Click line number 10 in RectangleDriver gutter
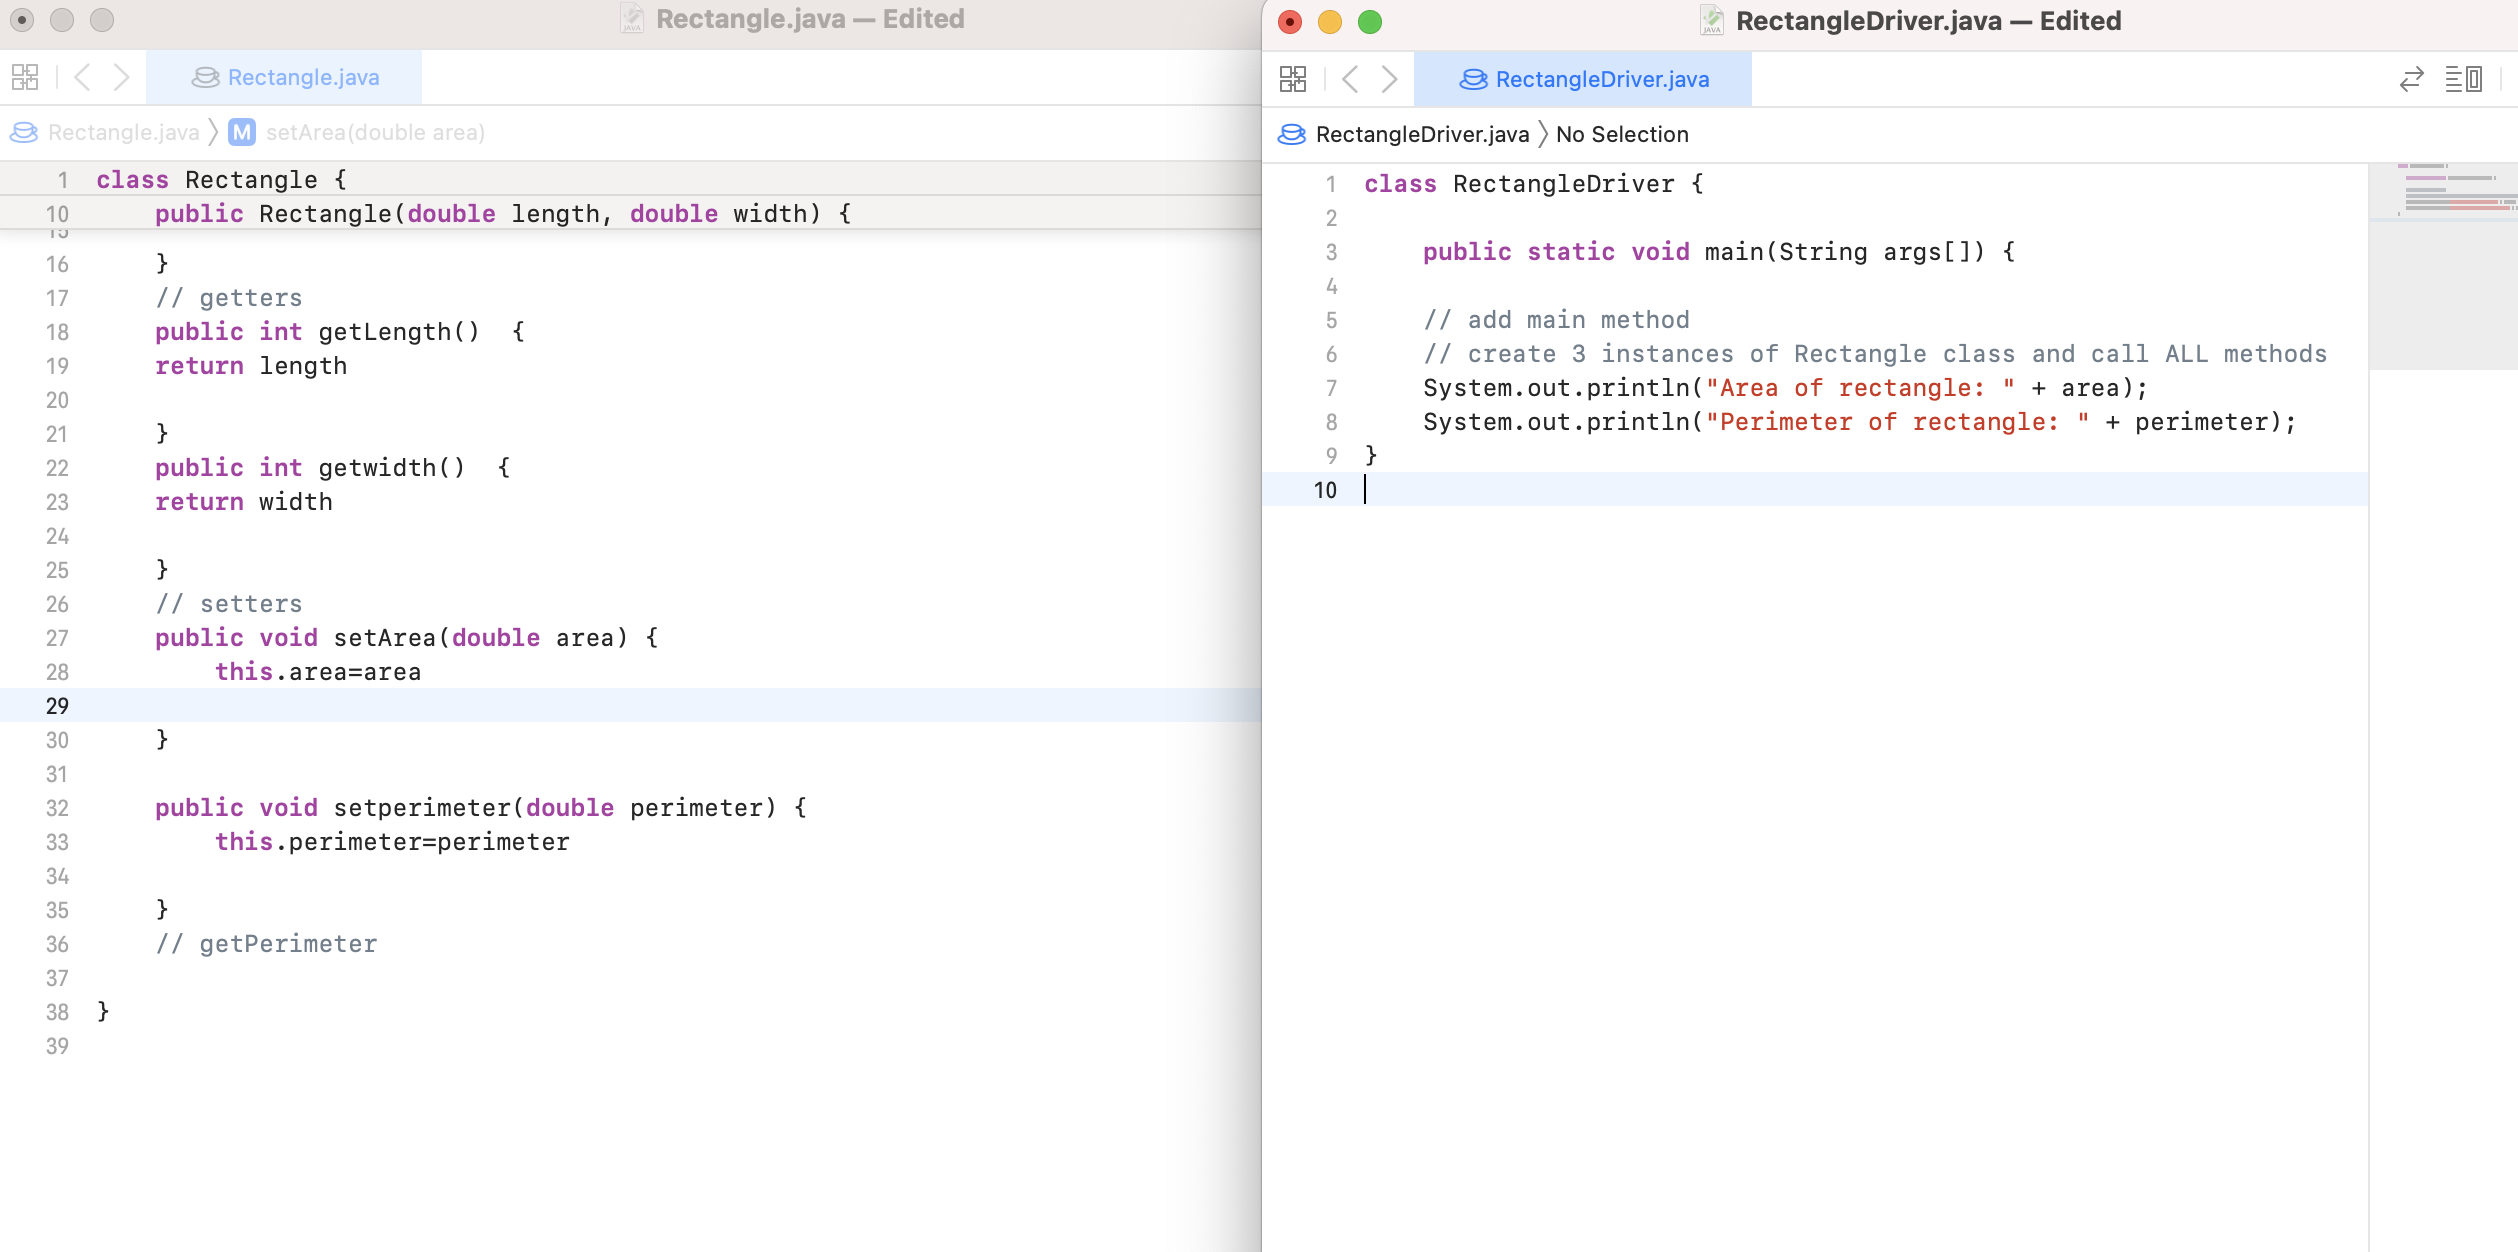 pyautogui.click(x=1324, y=490)
